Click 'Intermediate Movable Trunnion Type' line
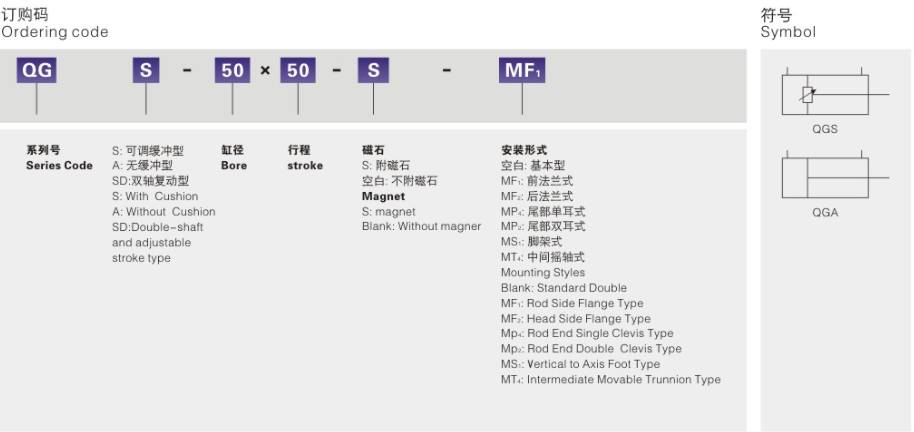Screen dimensions: 914x432 [x=611, y=380]
